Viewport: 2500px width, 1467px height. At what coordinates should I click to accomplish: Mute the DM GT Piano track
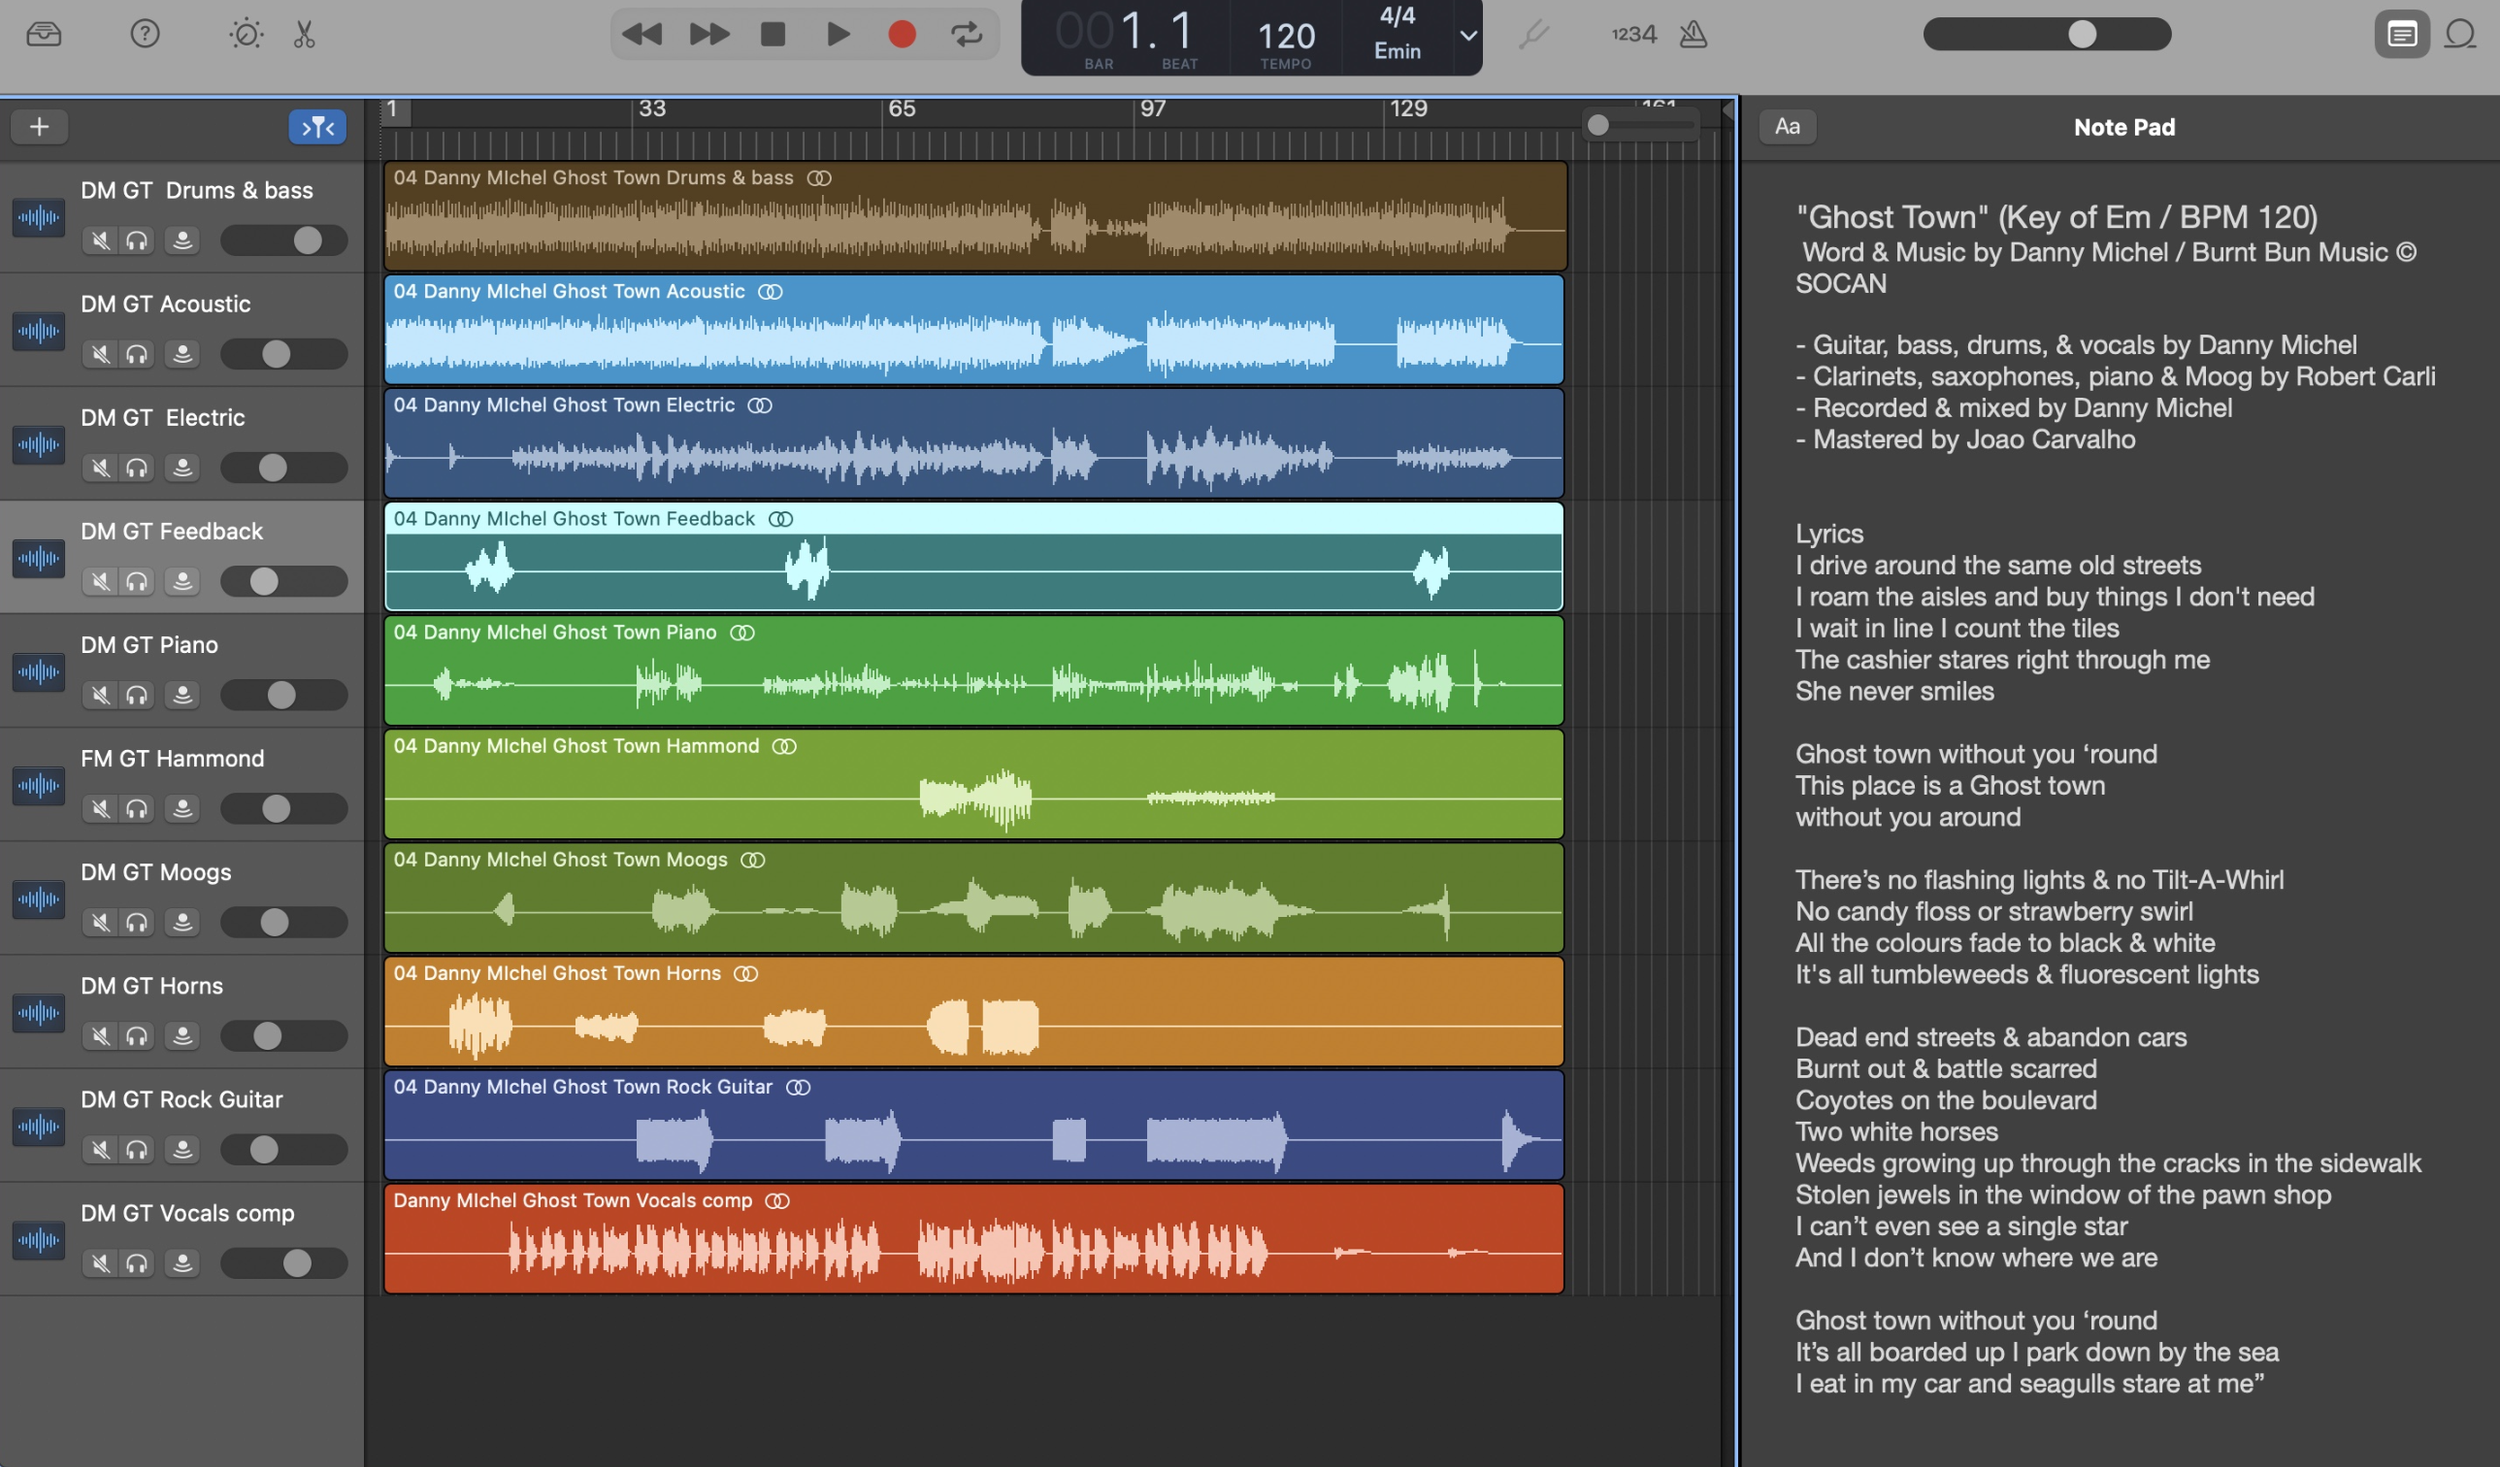[x=100, y=694]
